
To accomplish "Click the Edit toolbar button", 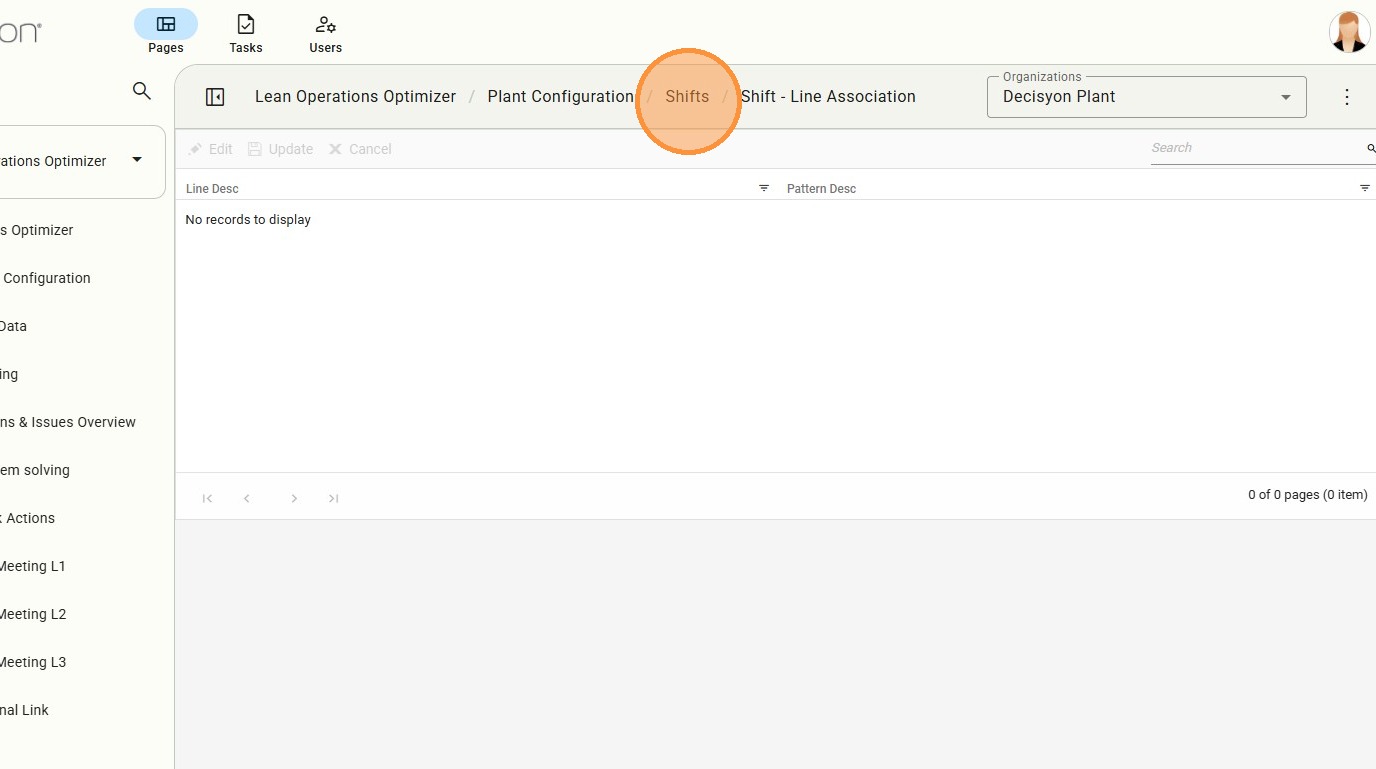I will (x=211, y=149).
